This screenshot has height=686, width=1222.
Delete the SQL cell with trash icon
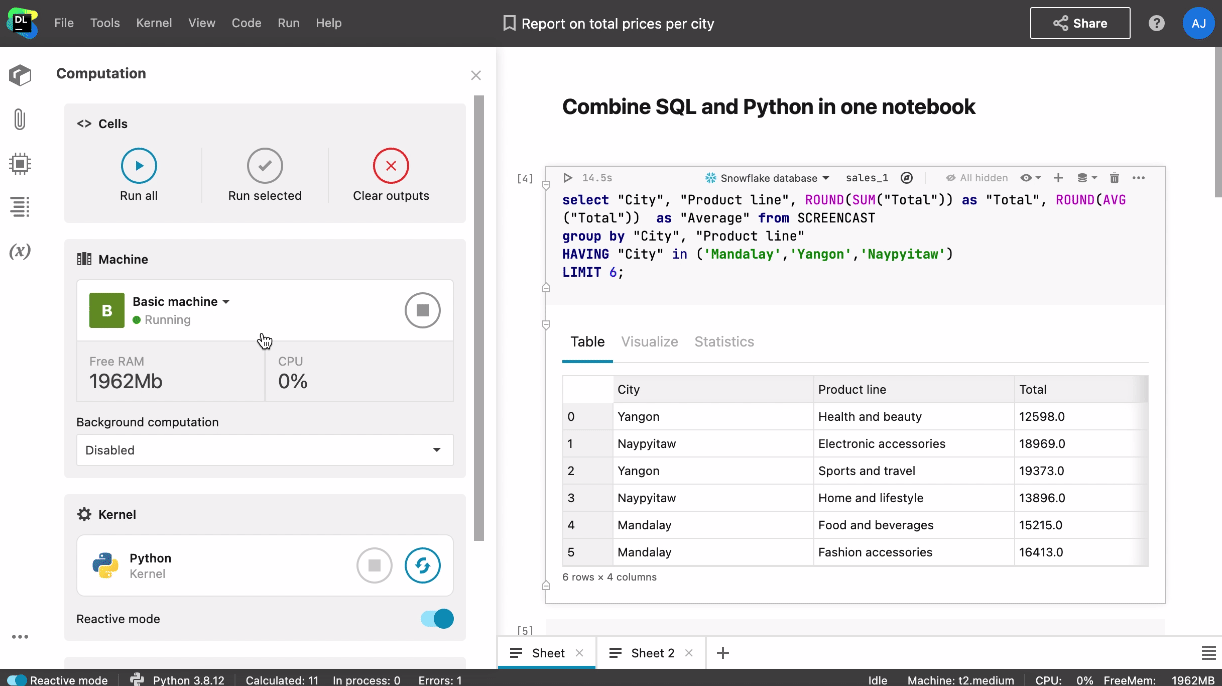point(1115,178)
